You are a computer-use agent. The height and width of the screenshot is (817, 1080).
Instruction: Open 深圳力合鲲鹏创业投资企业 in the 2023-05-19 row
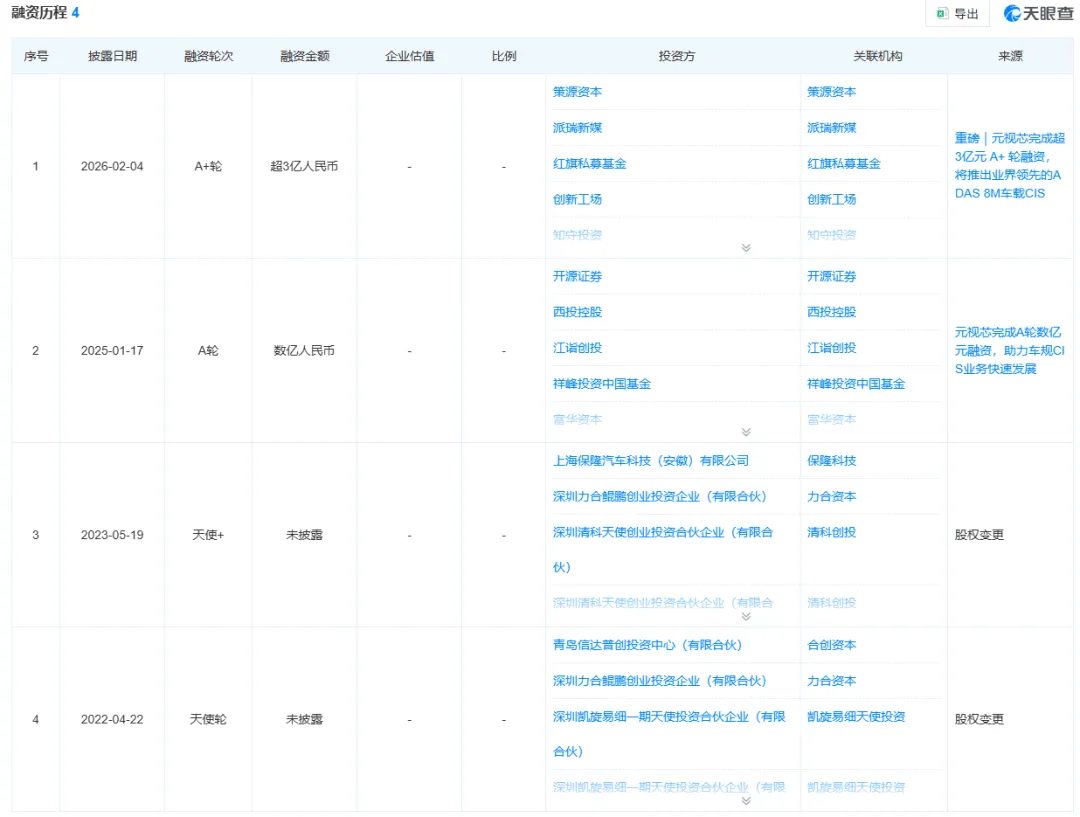pyautogui.click(x=660, y=496)
